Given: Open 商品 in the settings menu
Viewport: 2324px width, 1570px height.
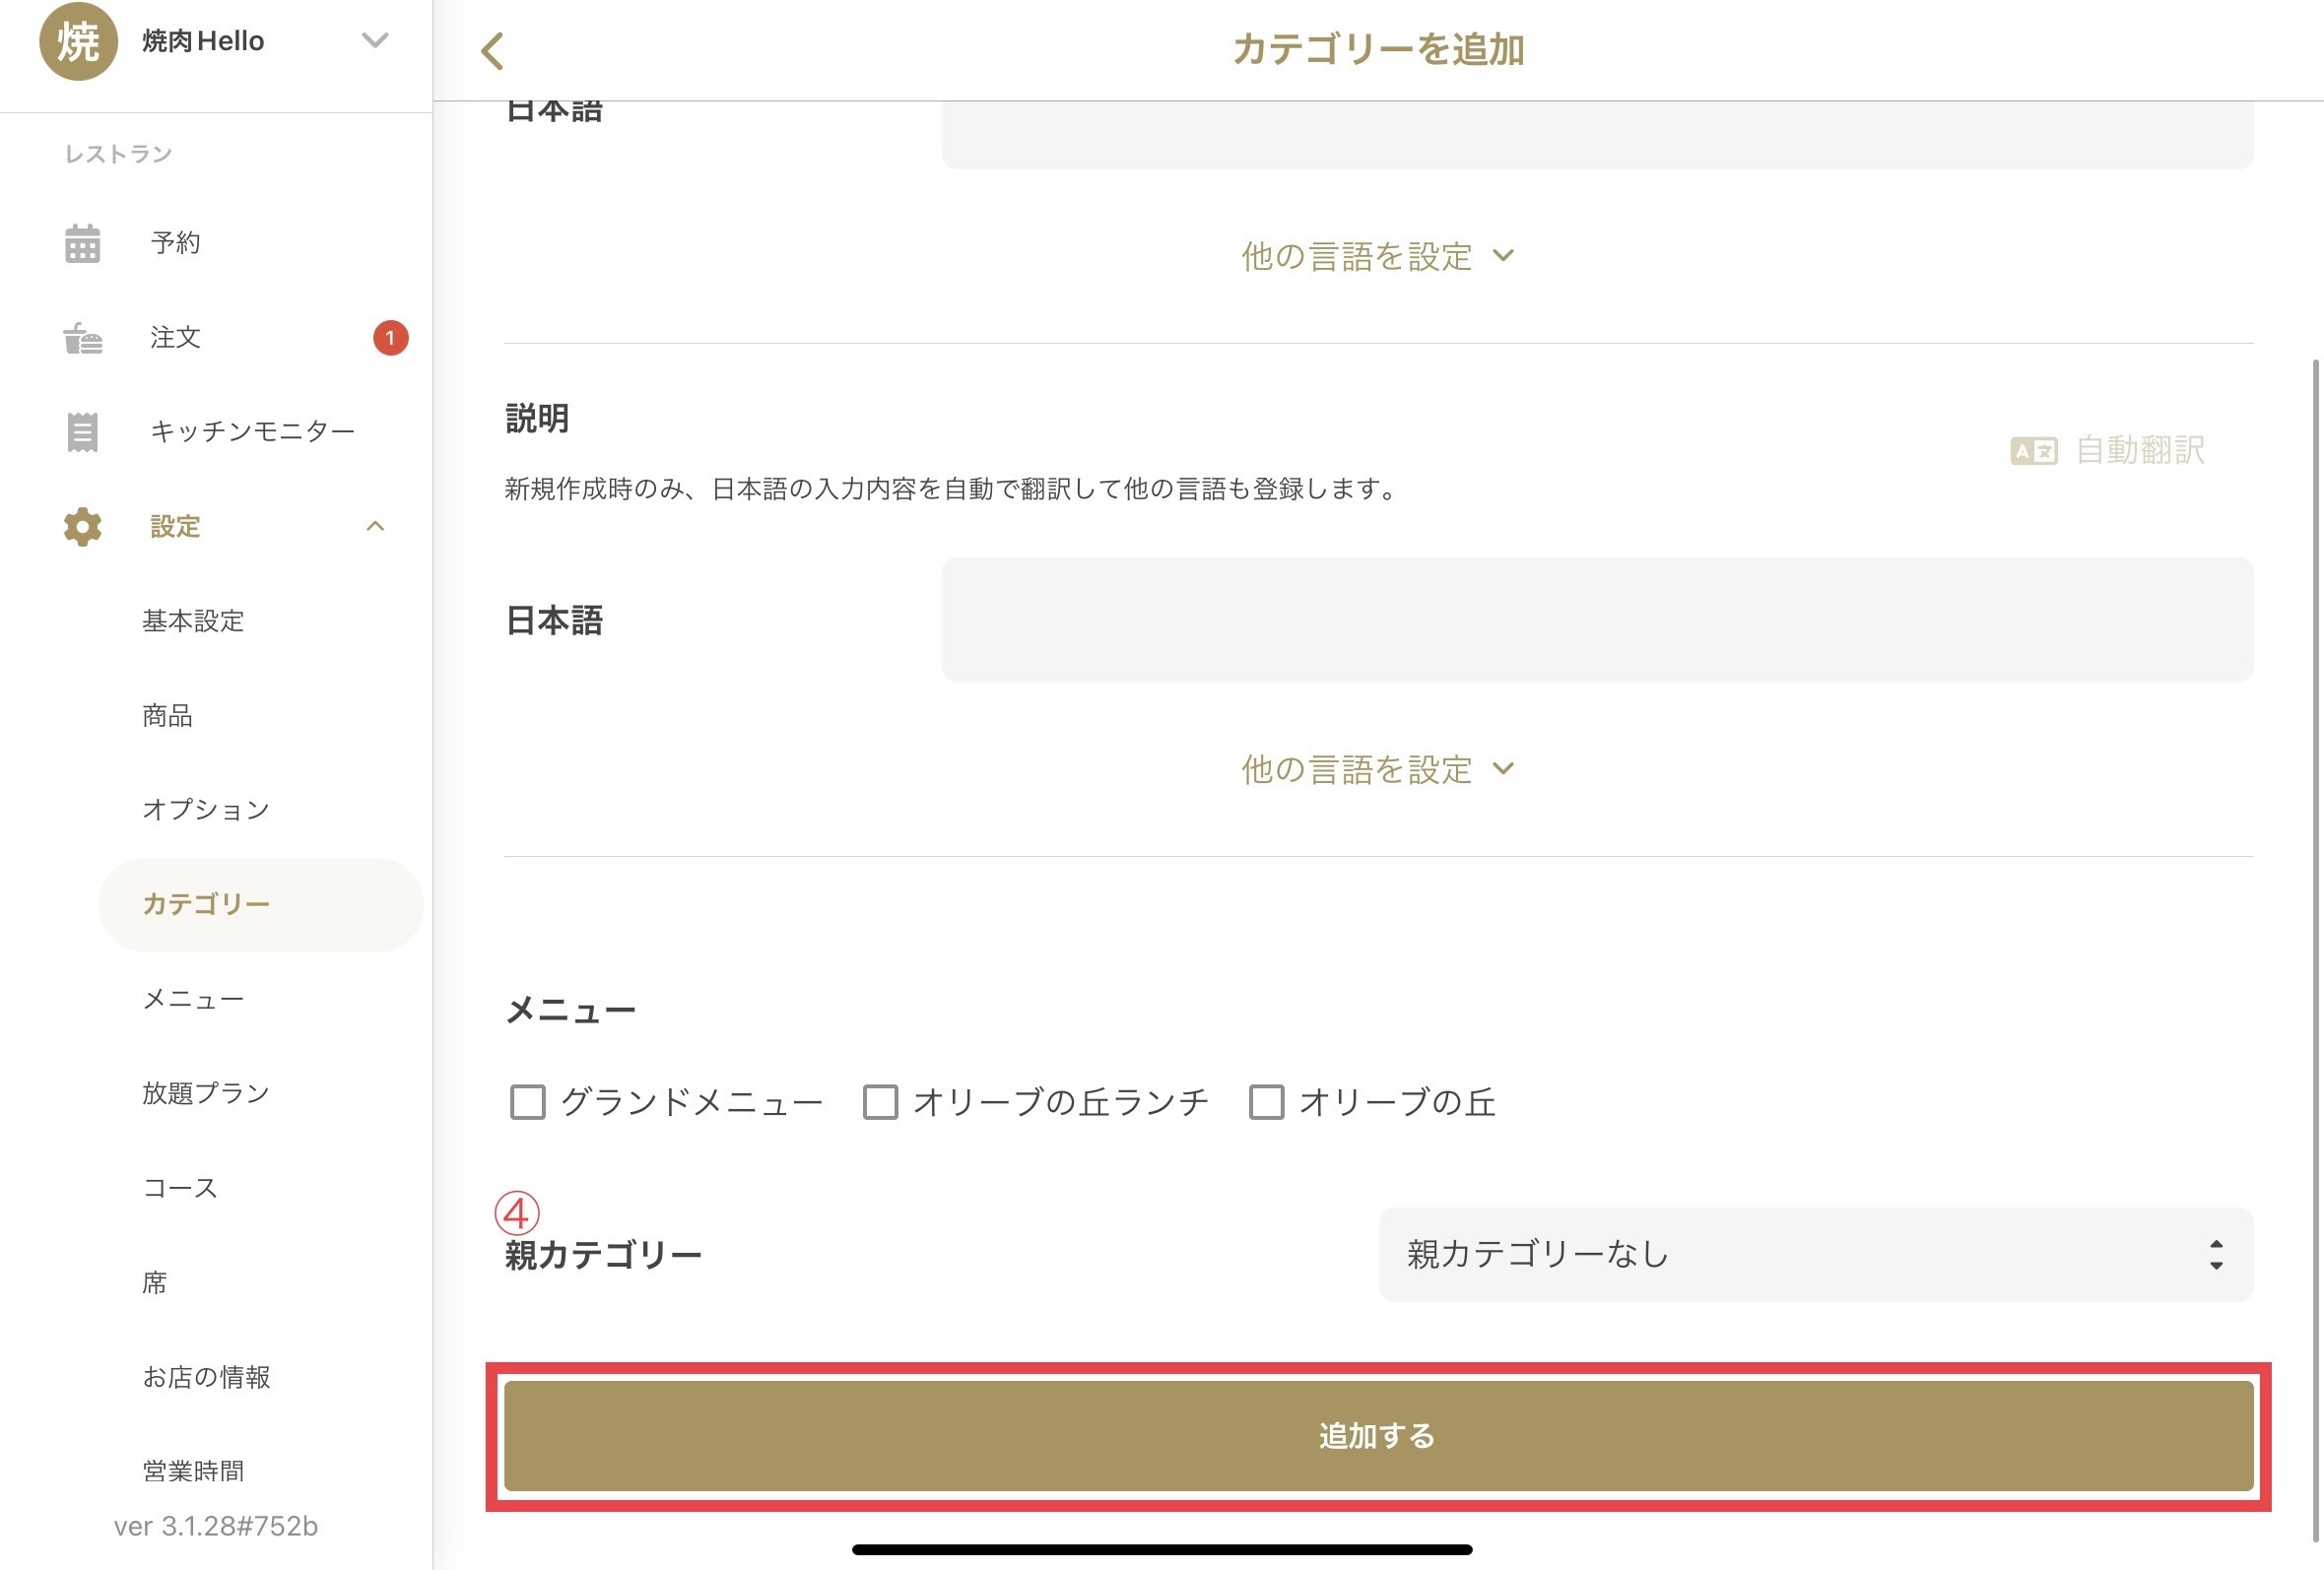Looking at the screenshot, I should point(167,716).
